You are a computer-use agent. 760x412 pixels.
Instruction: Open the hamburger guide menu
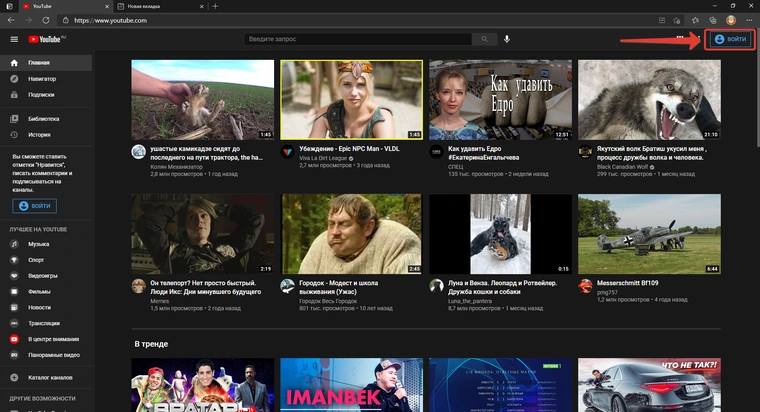click(x=14, y=40)
